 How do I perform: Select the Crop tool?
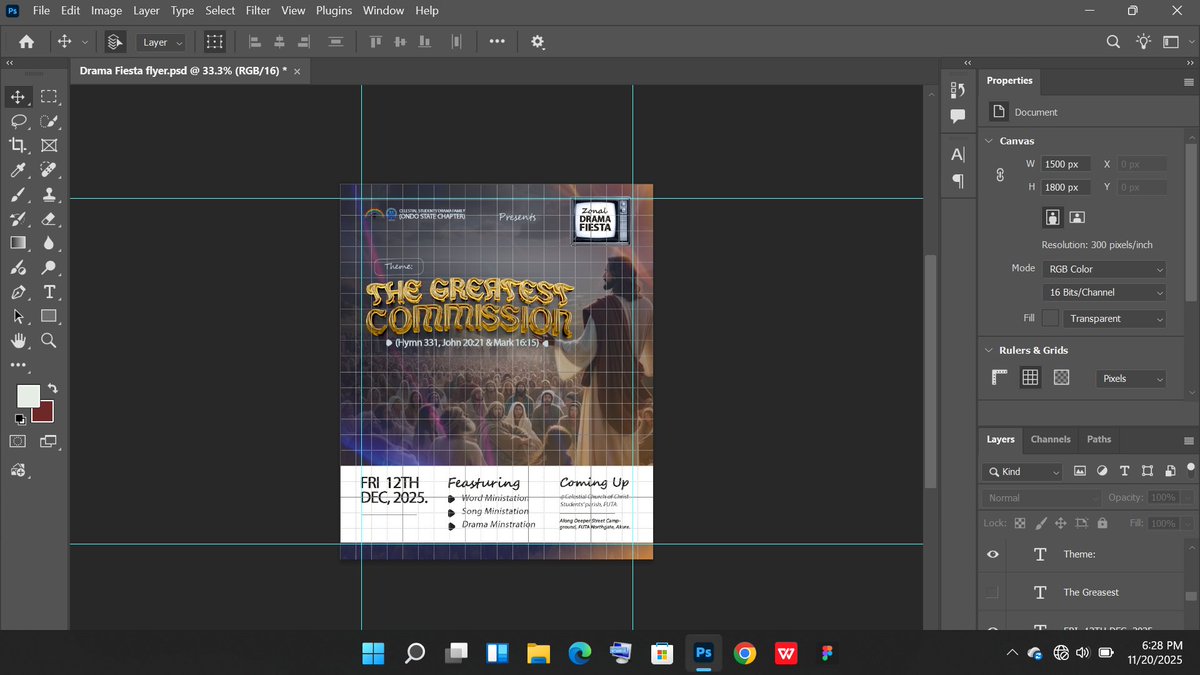click(x=18, y=145)
